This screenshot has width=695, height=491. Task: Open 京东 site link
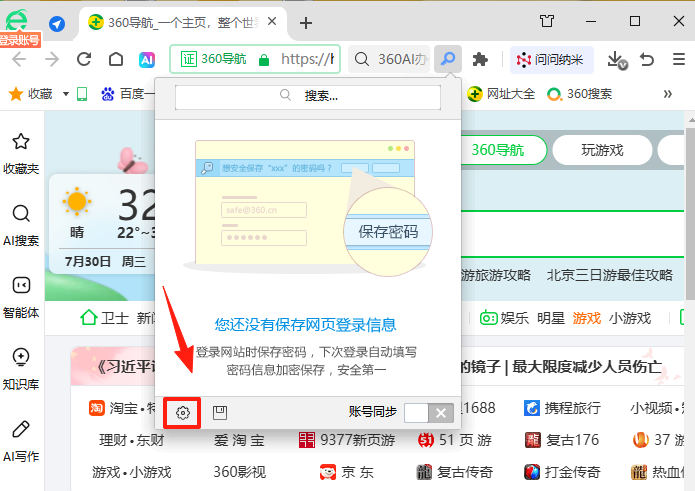pyautogui.click(x=347, y=472)
